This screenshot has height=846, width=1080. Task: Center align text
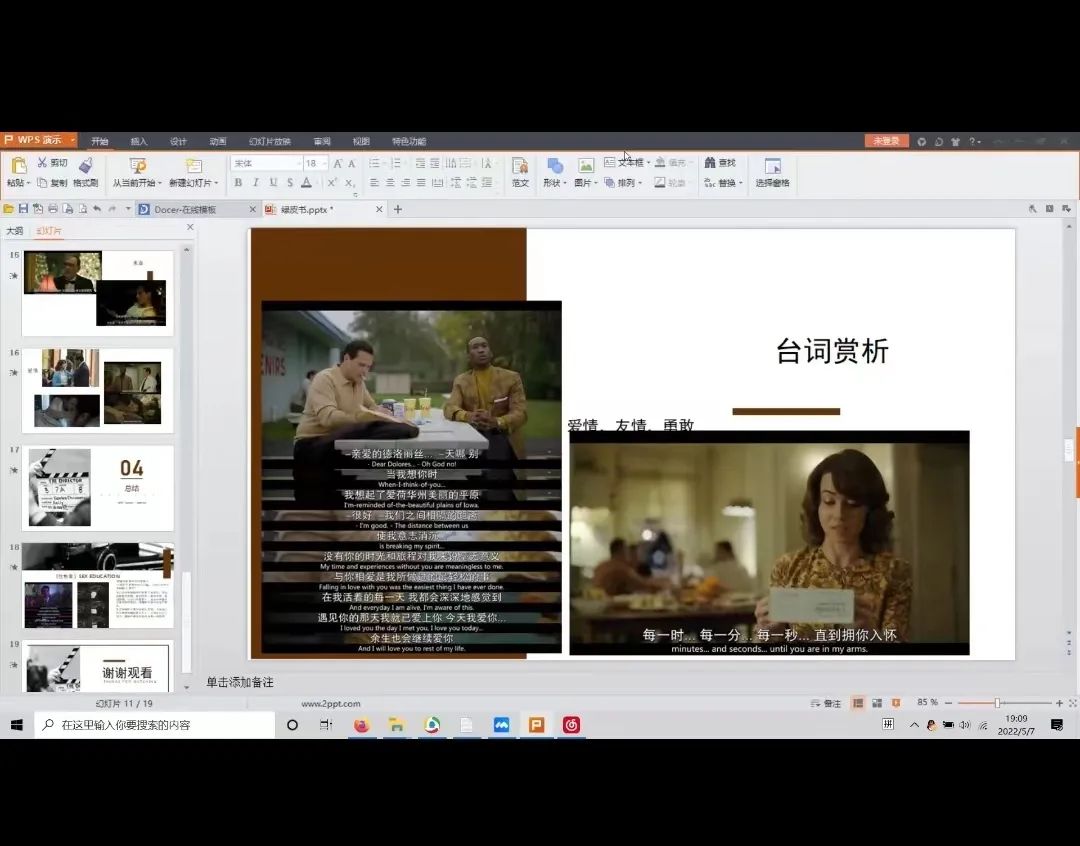pos(390,183)
